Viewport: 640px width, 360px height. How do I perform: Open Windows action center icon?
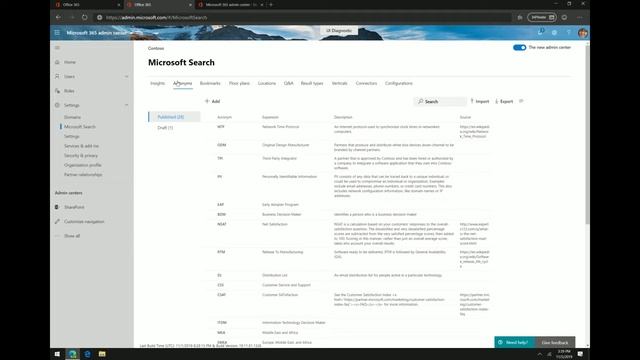580,354
